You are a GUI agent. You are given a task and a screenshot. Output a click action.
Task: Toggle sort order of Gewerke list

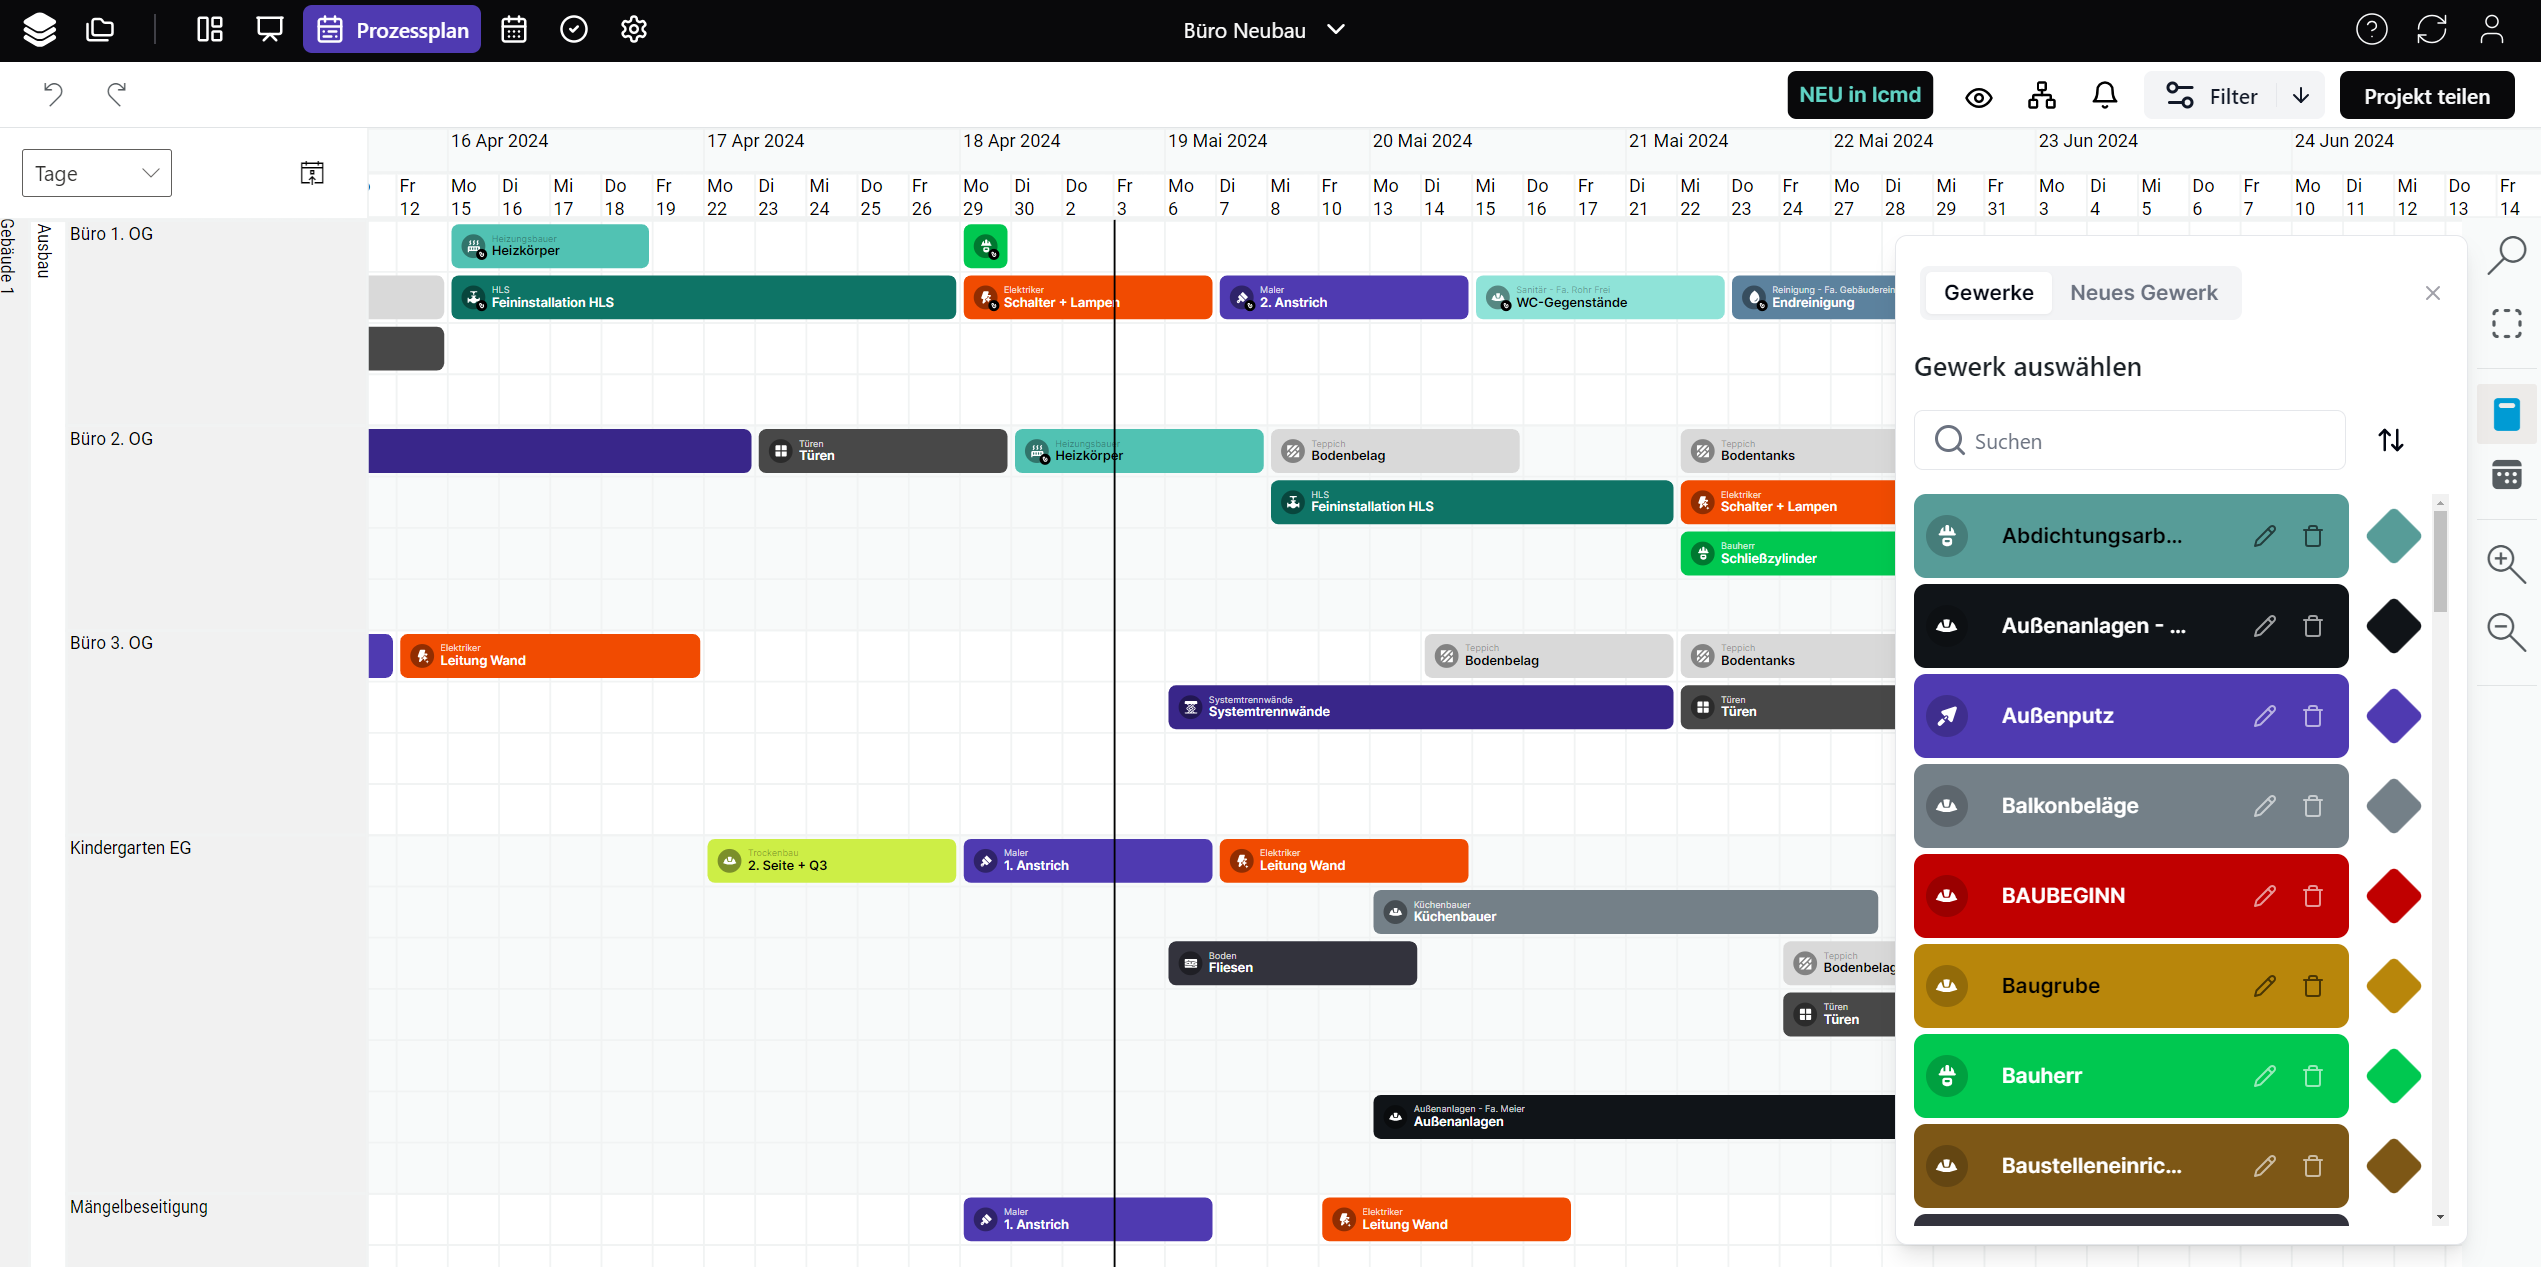point(2390,440)
